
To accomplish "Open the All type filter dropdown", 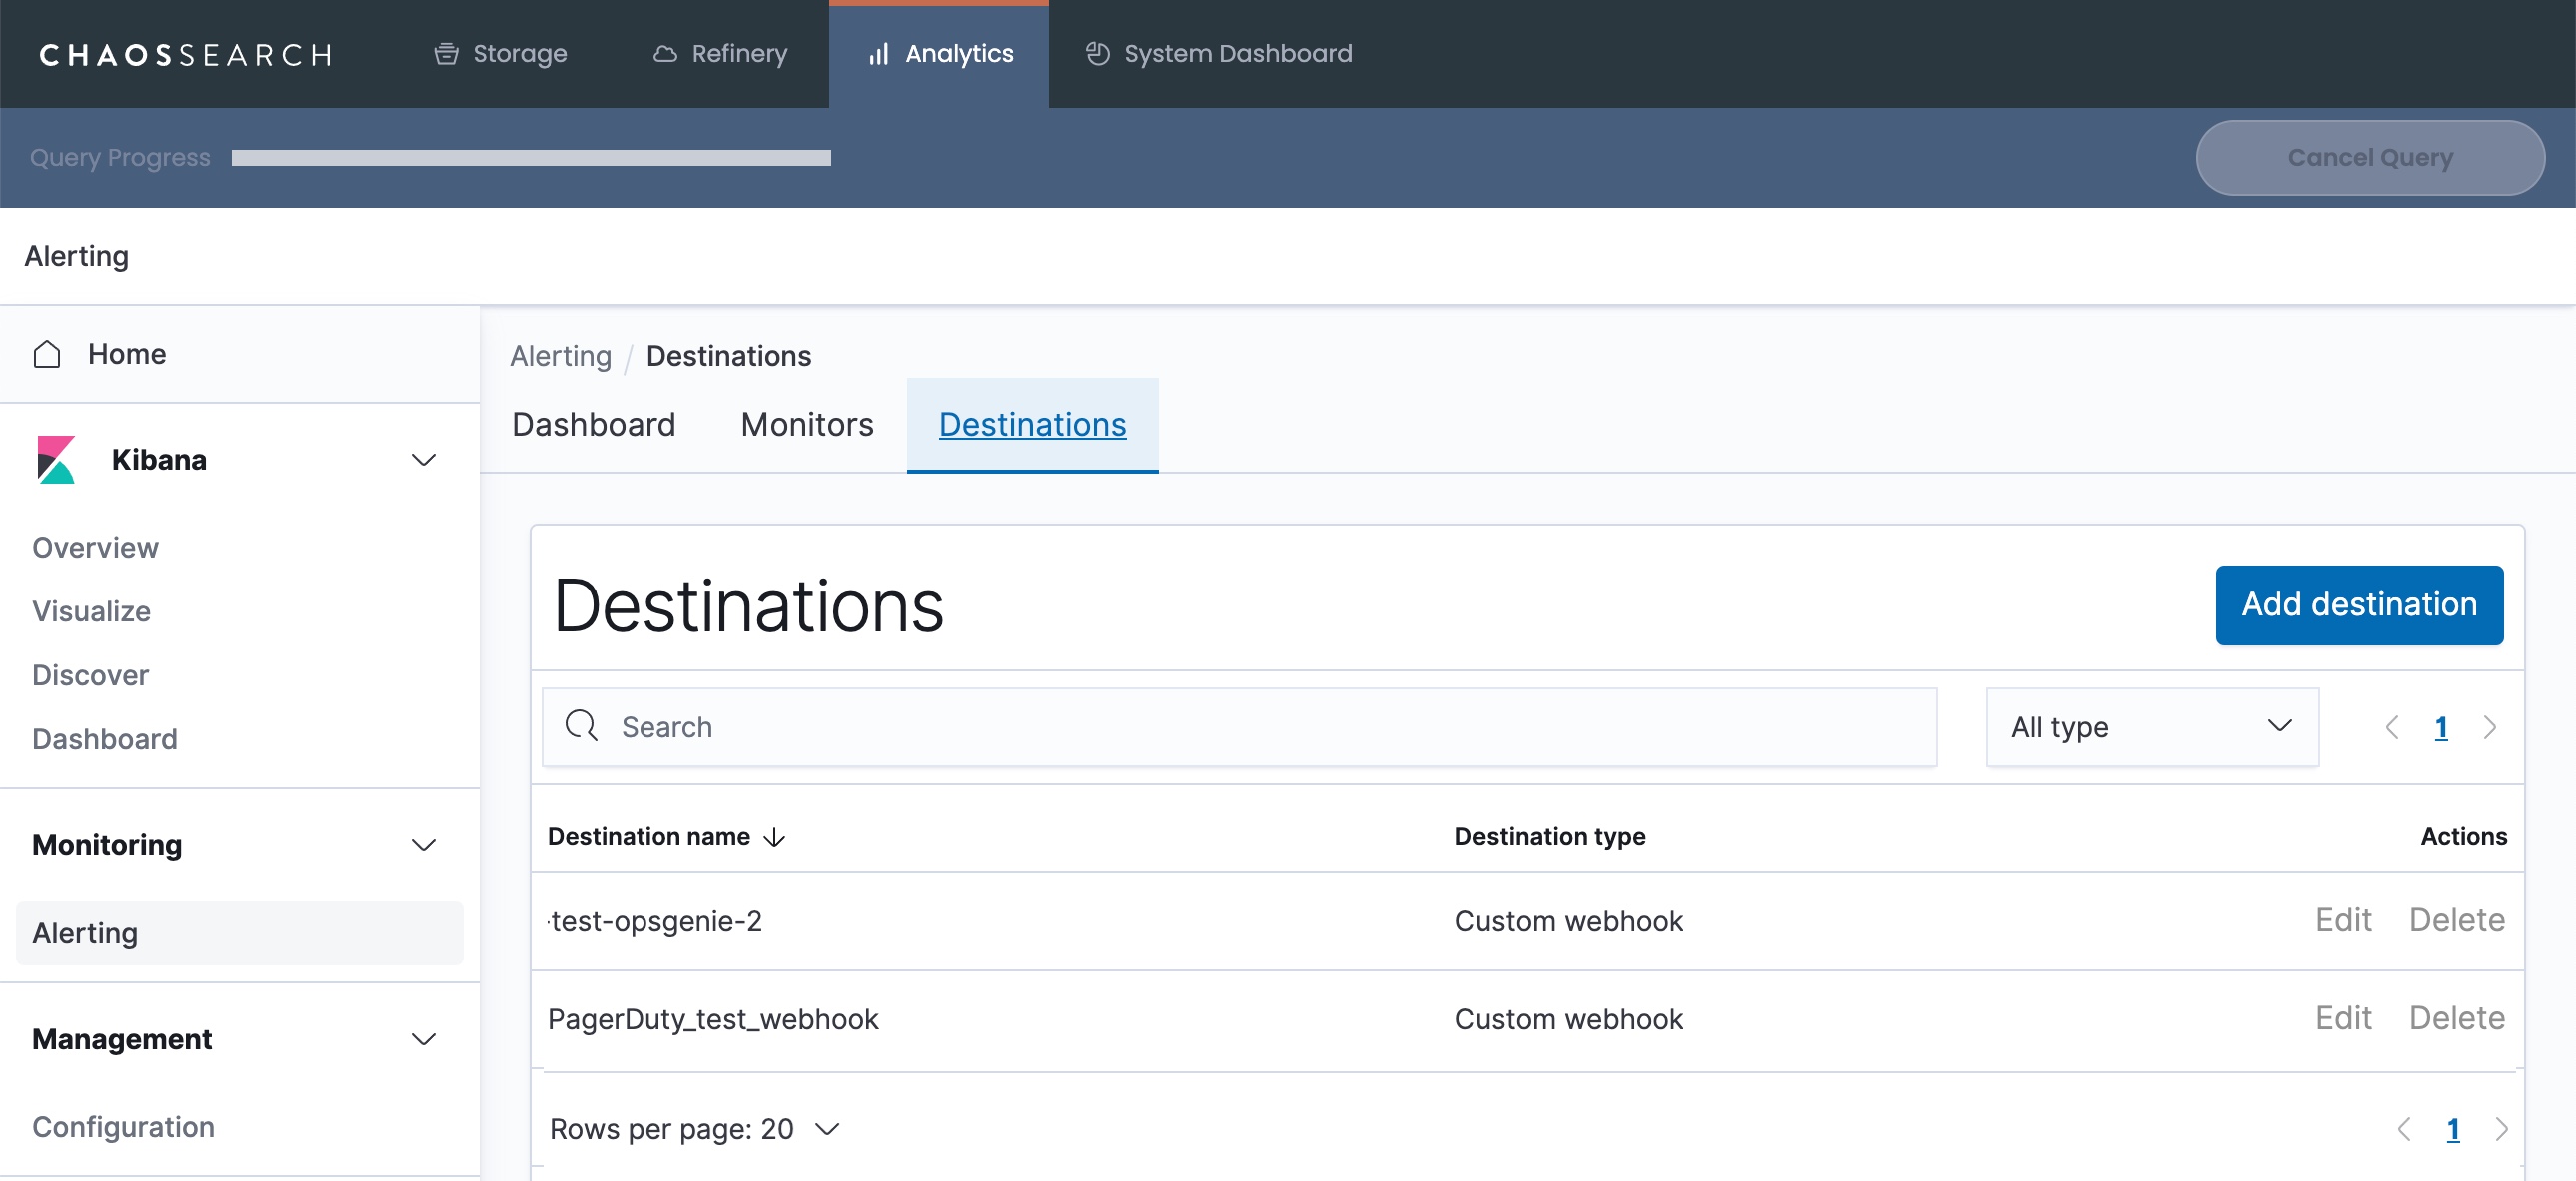I will coord(2151,727).
